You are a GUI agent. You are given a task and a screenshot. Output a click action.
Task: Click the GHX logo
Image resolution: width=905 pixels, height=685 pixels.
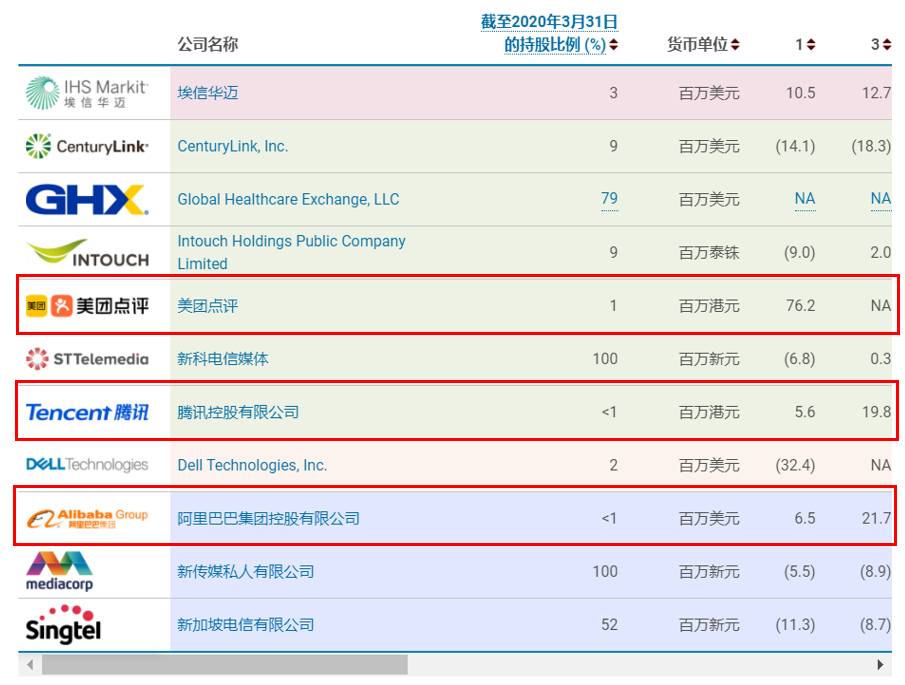[87, 198]
